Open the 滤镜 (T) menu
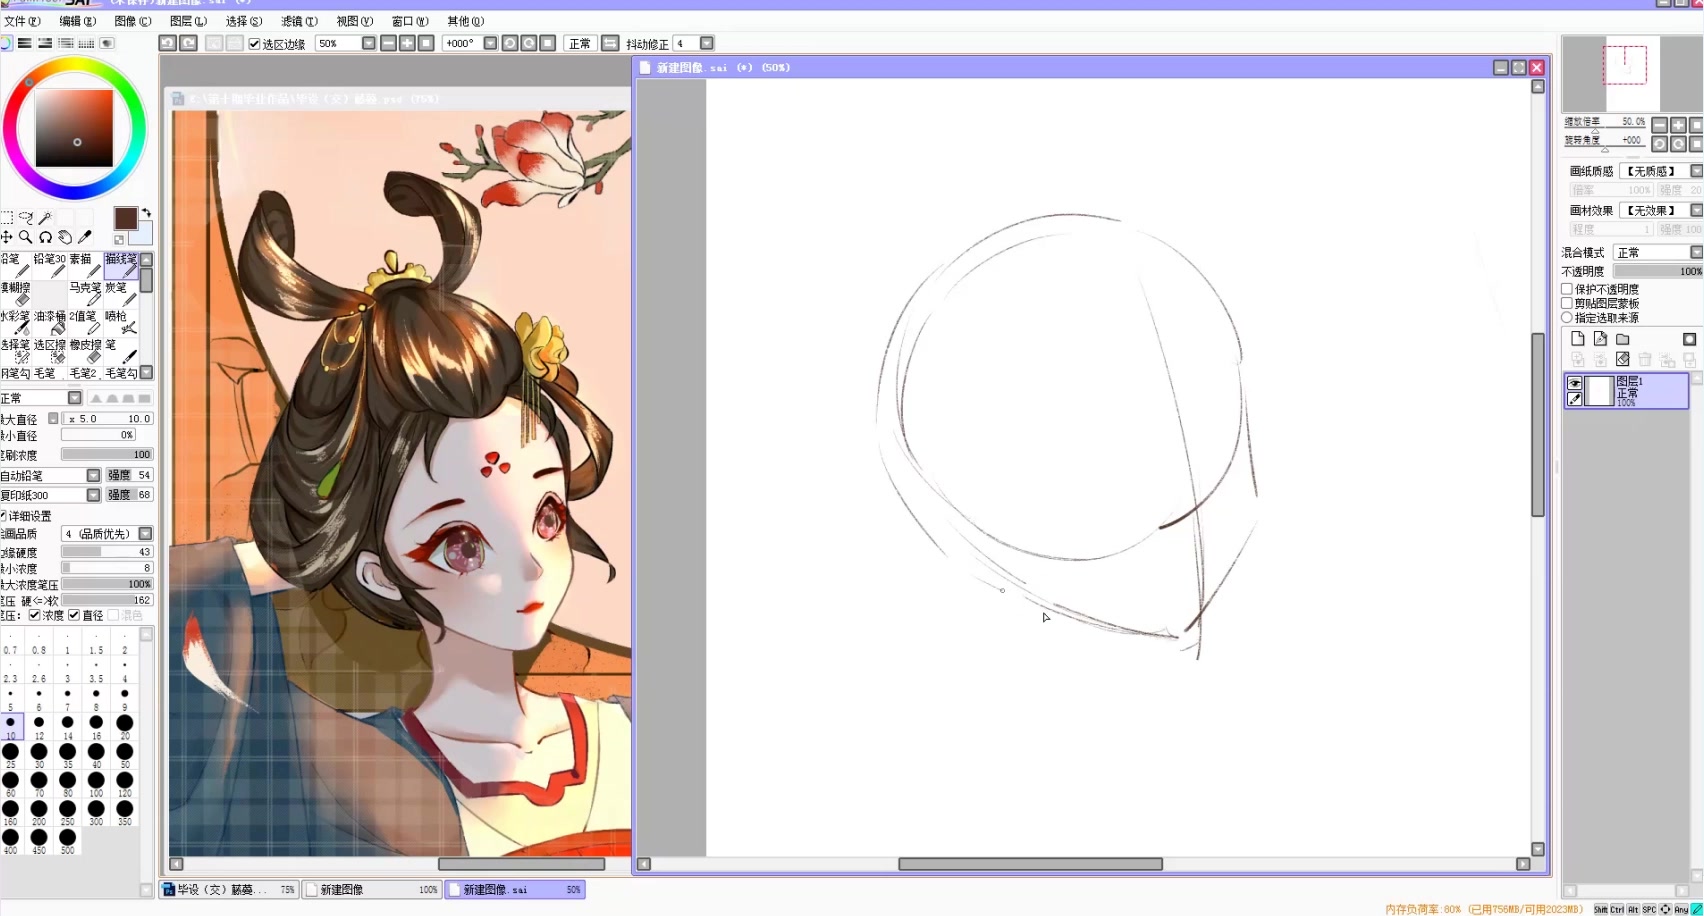Screen dimensions: 1704x916 299,21
